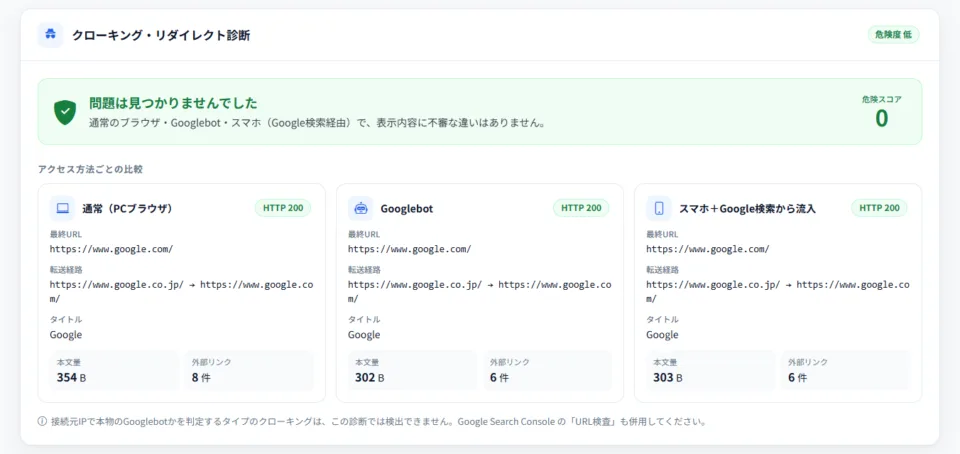The image size is (960, 454).
Task: Click the smartphone icon in the third card
Action: pyautogui.click(x=659, y=208)
